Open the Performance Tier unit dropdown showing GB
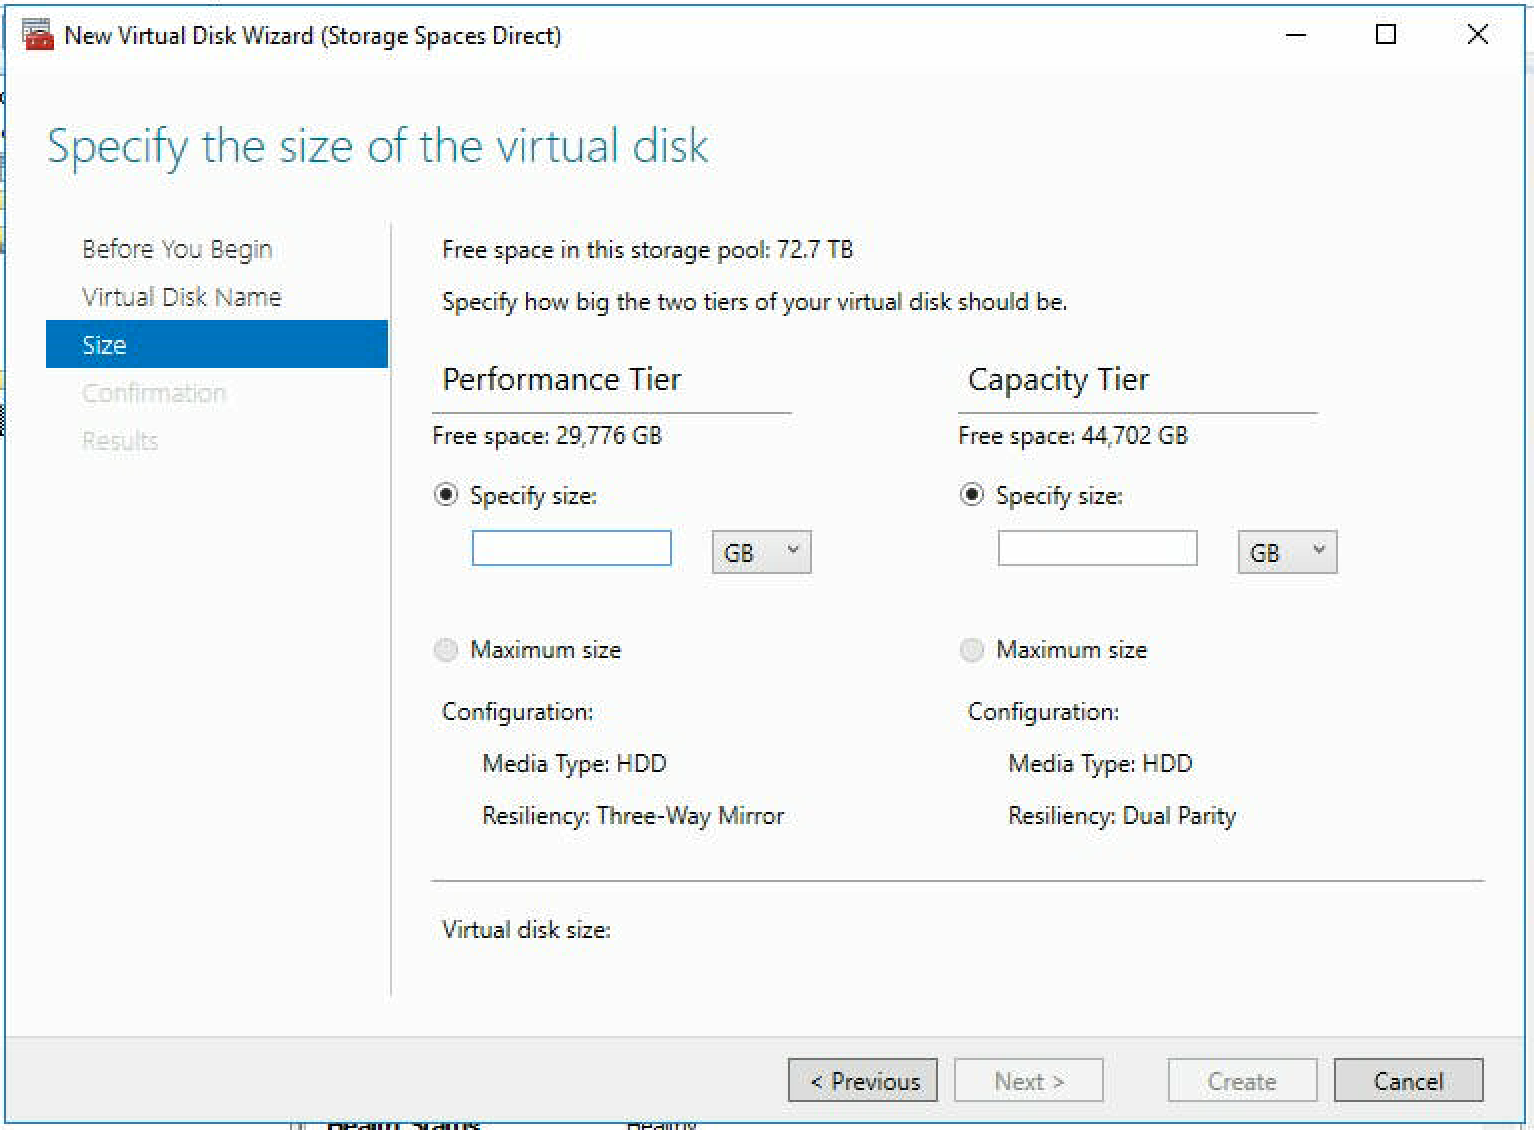 [x=760, y=551]
